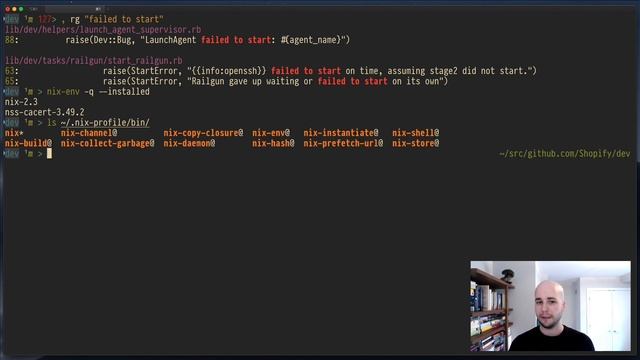This screenshot has height=360, width=640.
Task: Click the nix-instantiate@ entry
Action: [x=341, y=133]
